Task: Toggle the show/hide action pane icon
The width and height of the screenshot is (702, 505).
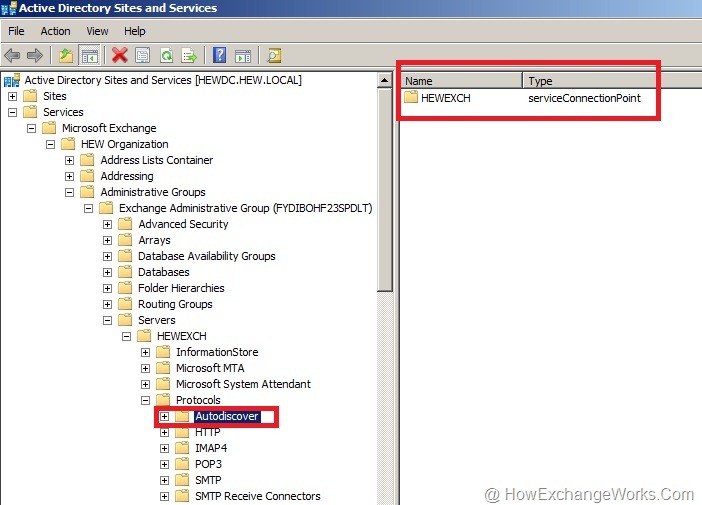Action: [243, 56]
